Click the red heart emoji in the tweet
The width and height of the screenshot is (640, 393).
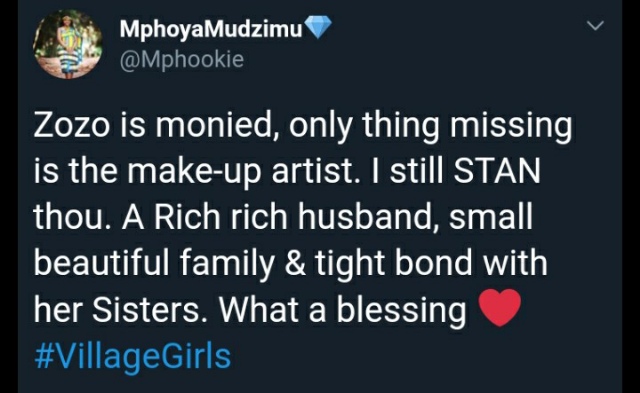[x=499, y=307]
